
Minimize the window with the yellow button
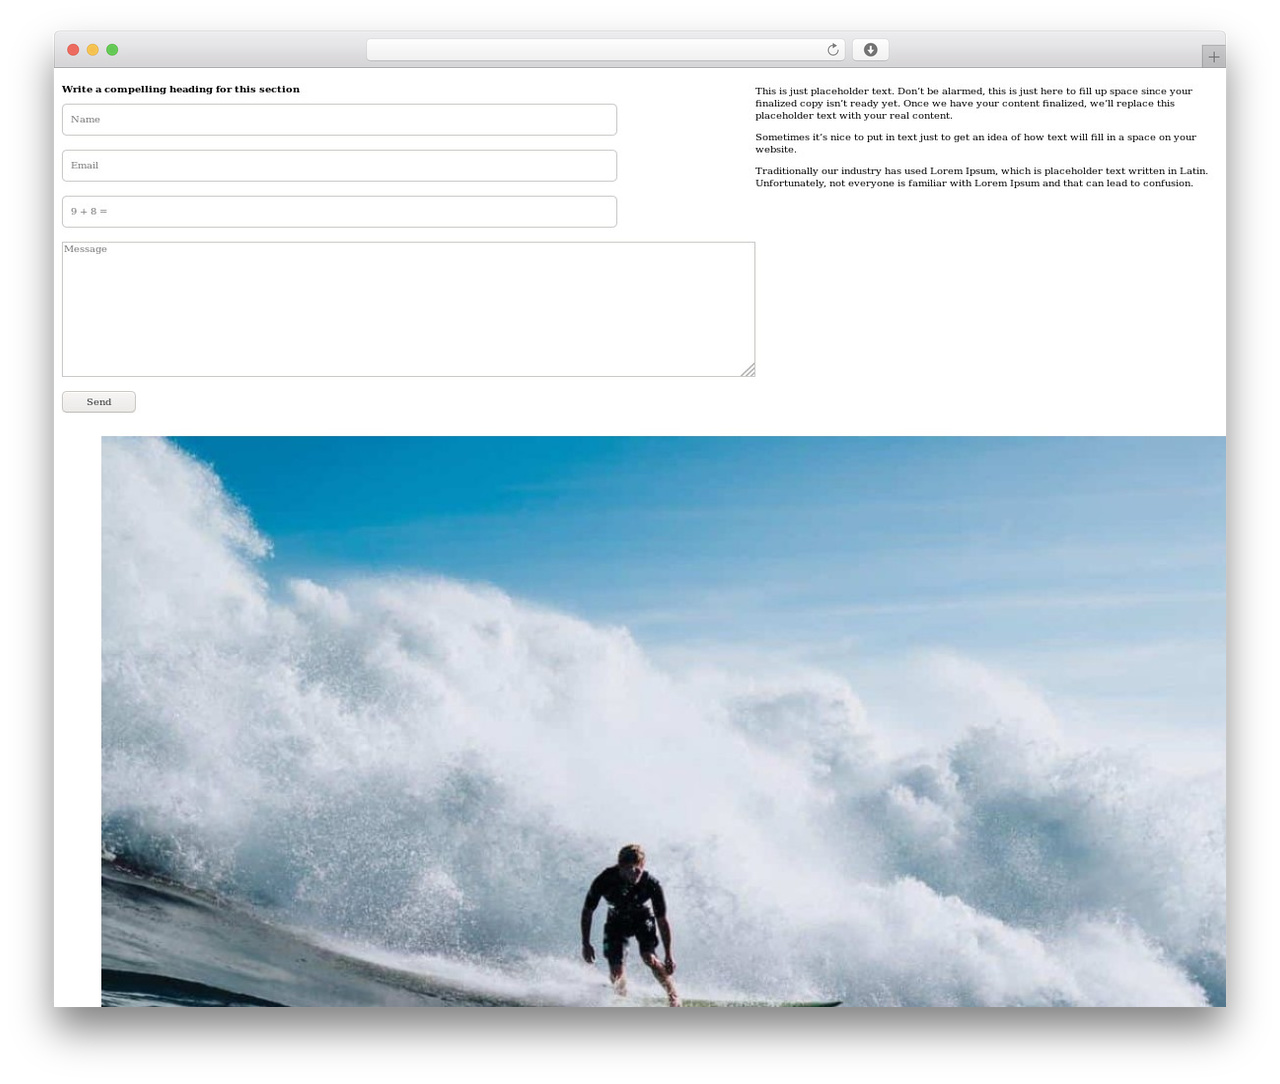coord(93,50)
